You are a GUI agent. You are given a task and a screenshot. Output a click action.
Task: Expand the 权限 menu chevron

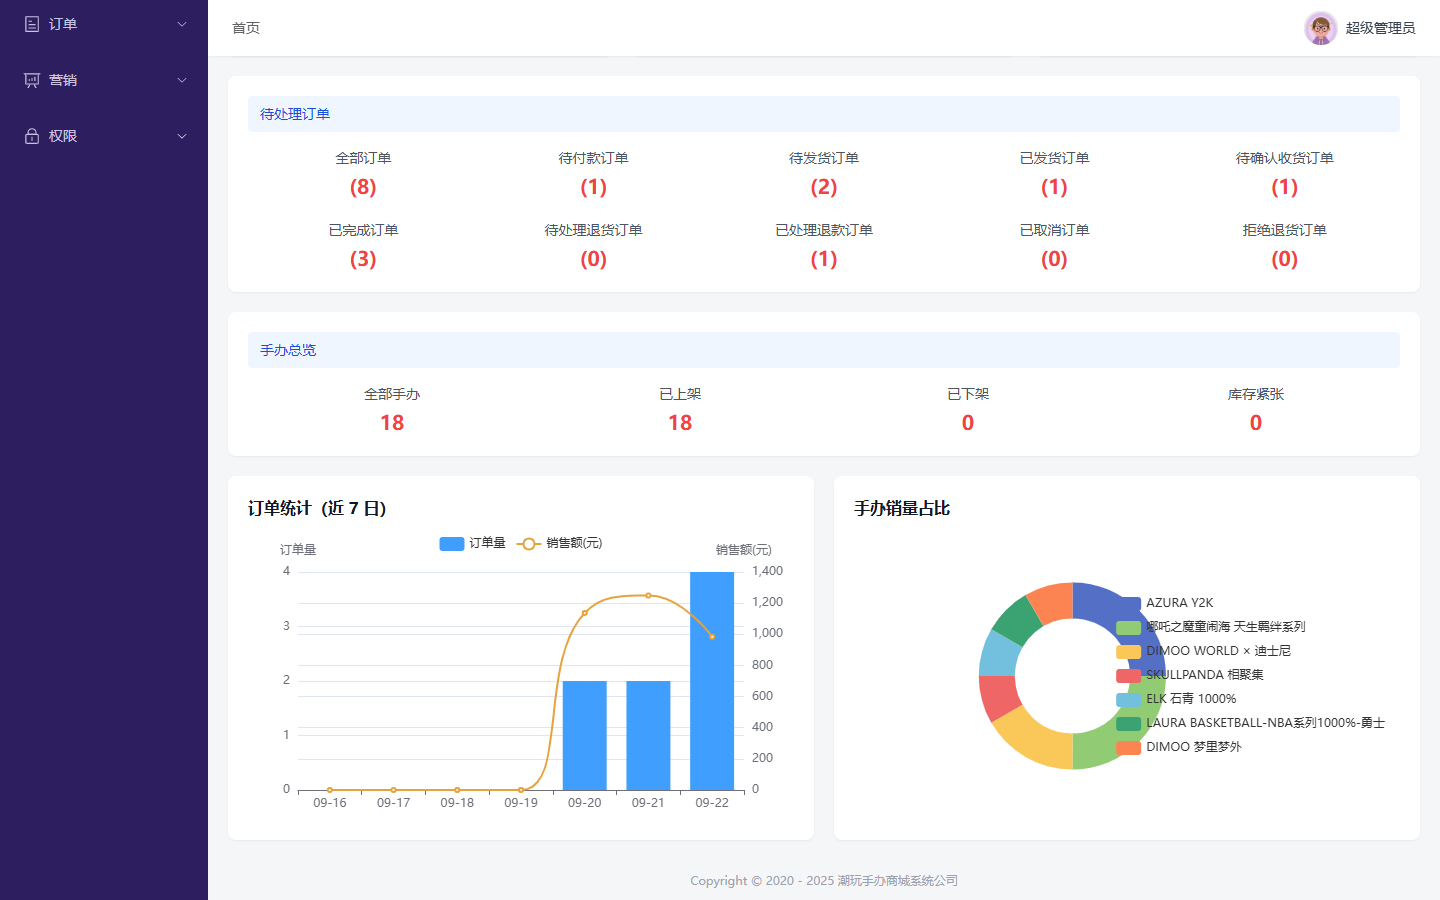[182, 136]
